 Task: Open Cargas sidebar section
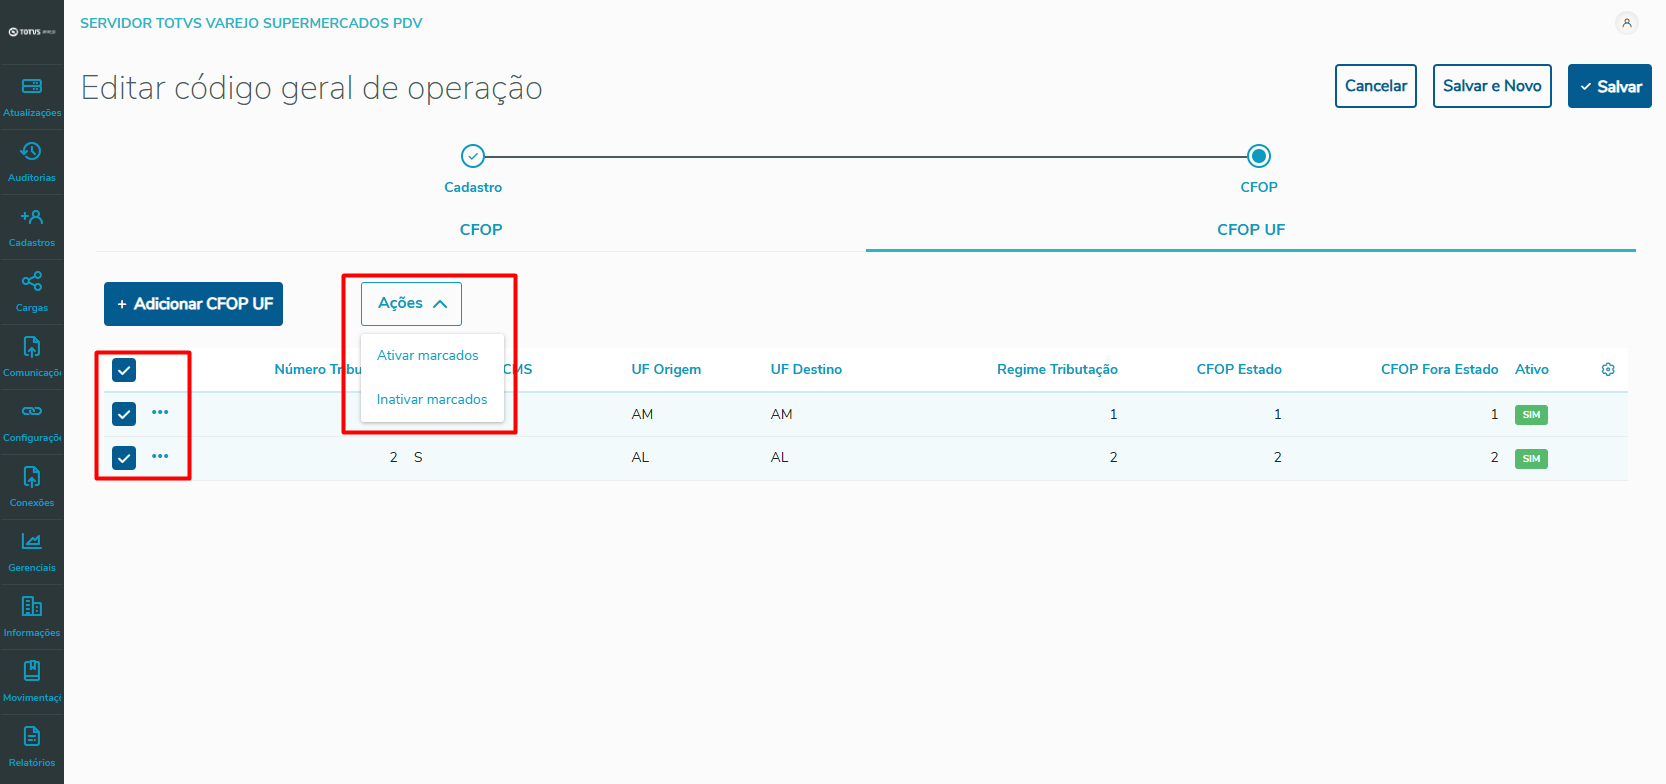(x=32, y=292)
